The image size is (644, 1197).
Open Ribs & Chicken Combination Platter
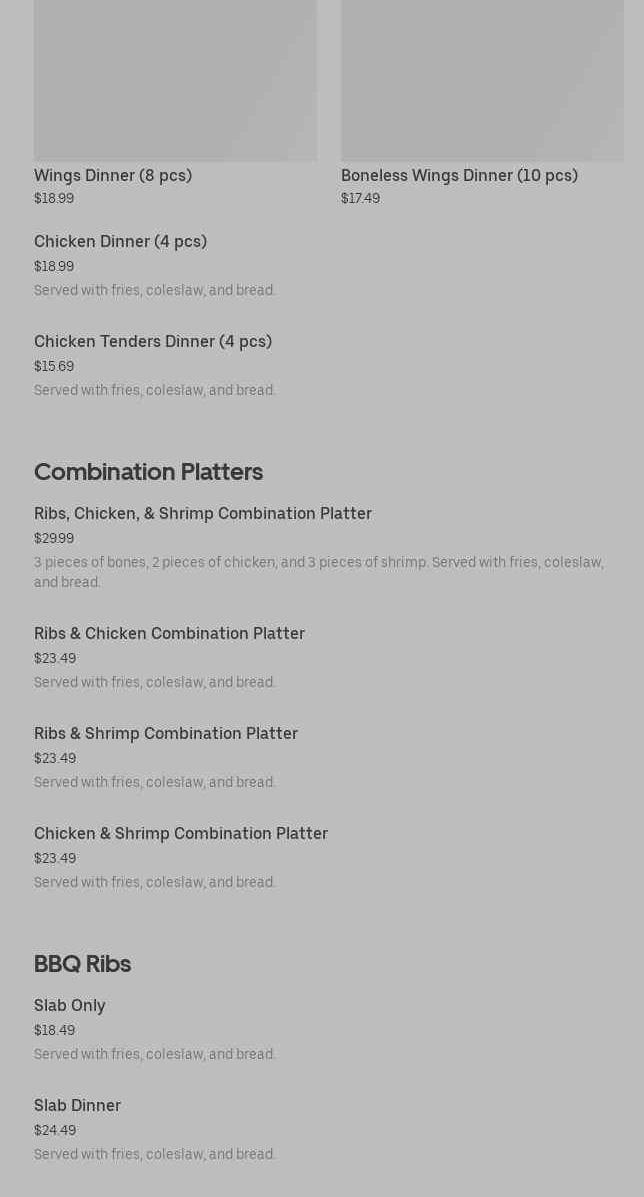(169, 634)
